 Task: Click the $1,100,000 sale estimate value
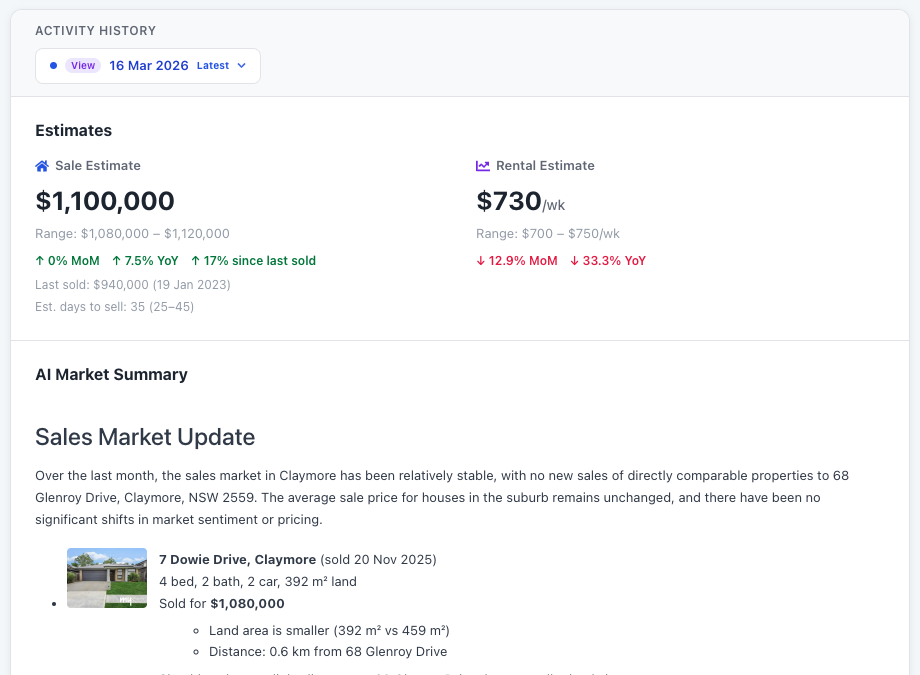click(105, 201)
